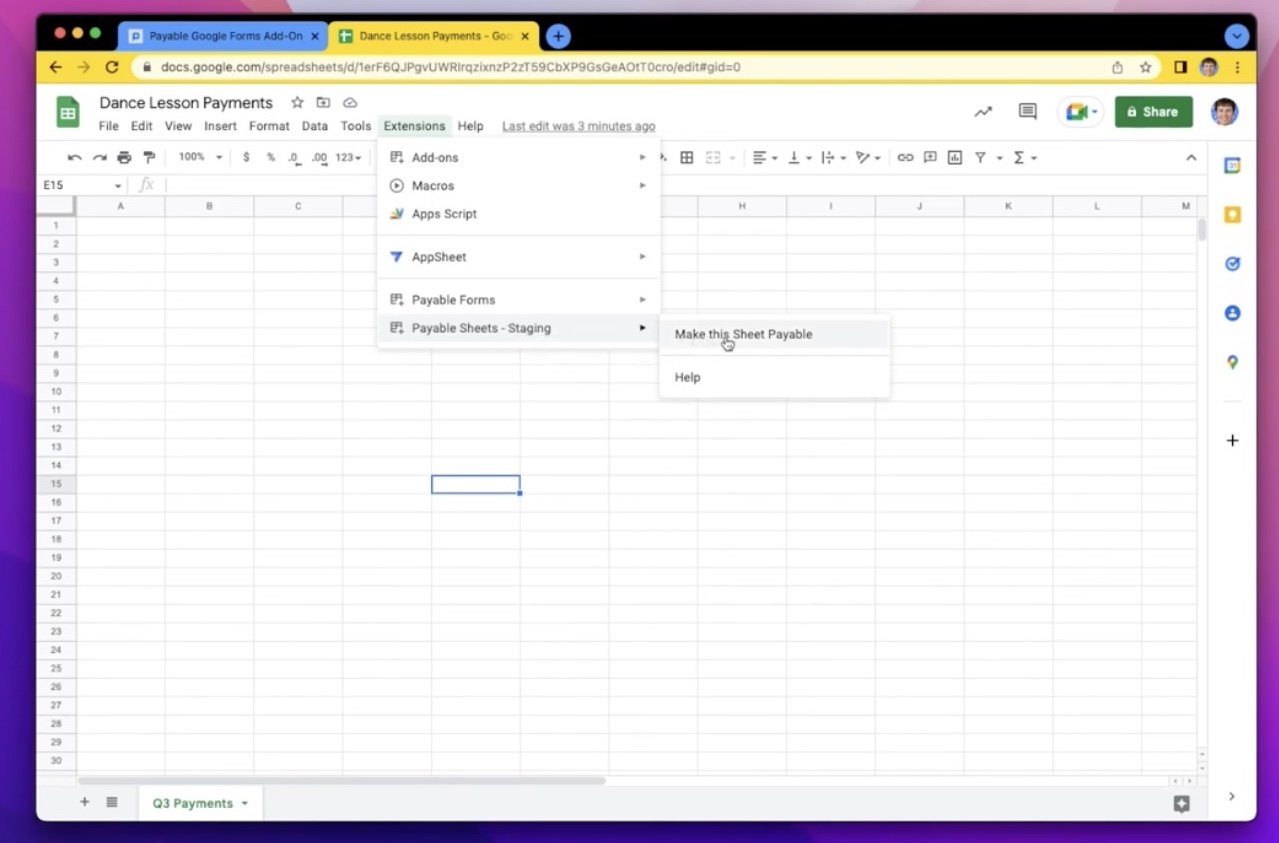Print the spreadsheet
The width and height of the screenshot is (1279, 843).
(x=124, y=157)
